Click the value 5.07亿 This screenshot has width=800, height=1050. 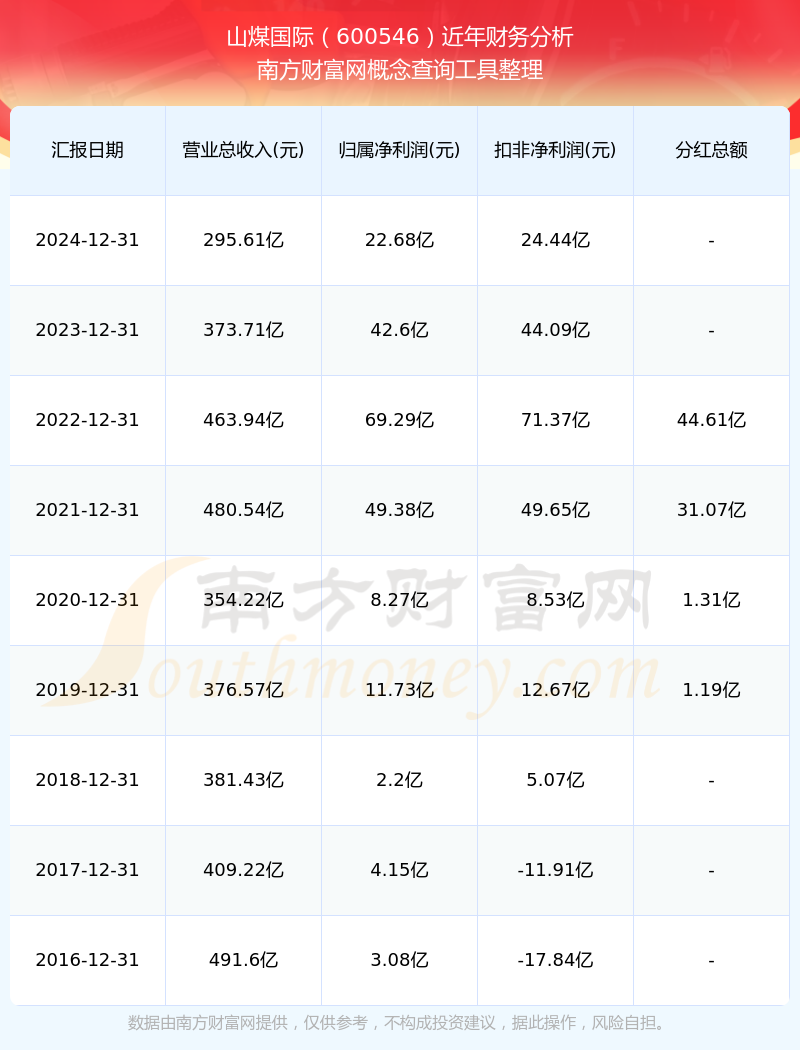(556, 780)
